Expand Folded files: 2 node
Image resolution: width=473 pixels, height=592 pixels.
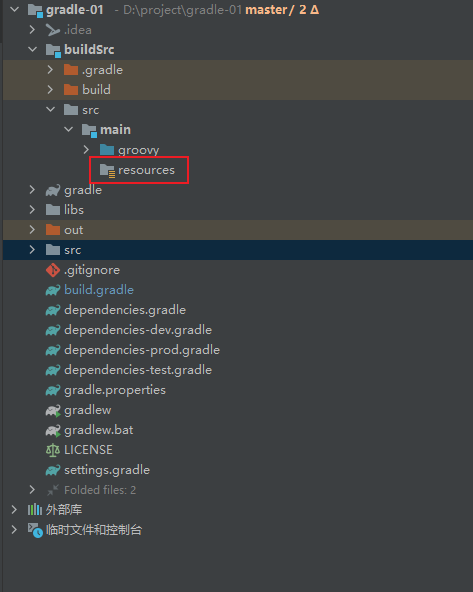pos(32,490)
